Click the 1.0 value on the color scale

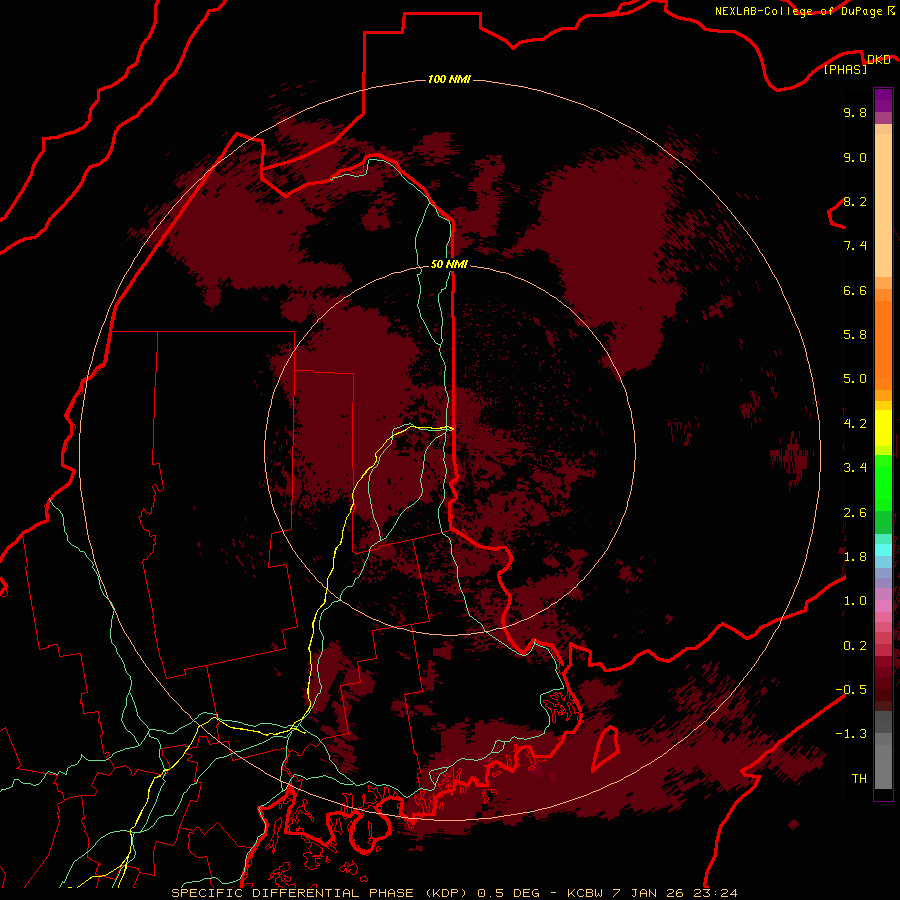[855, 601]
